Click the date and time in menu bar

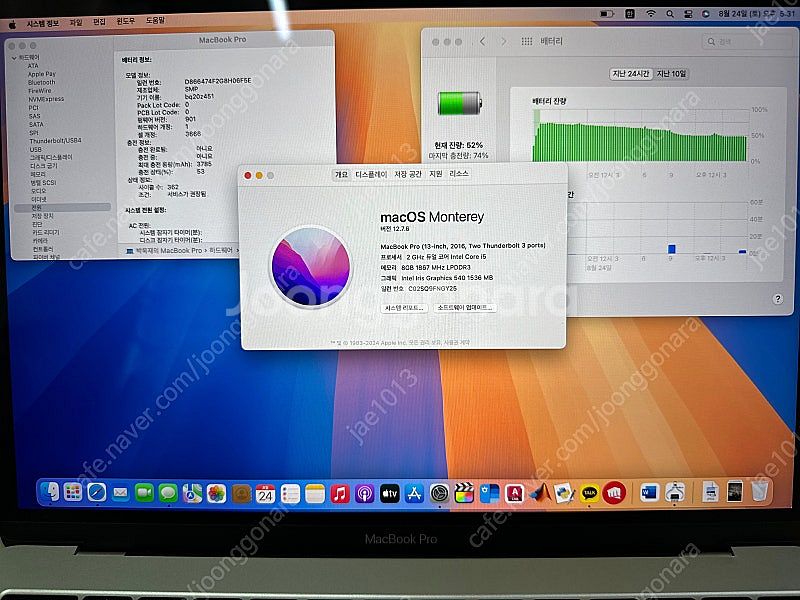click(756, 14)
